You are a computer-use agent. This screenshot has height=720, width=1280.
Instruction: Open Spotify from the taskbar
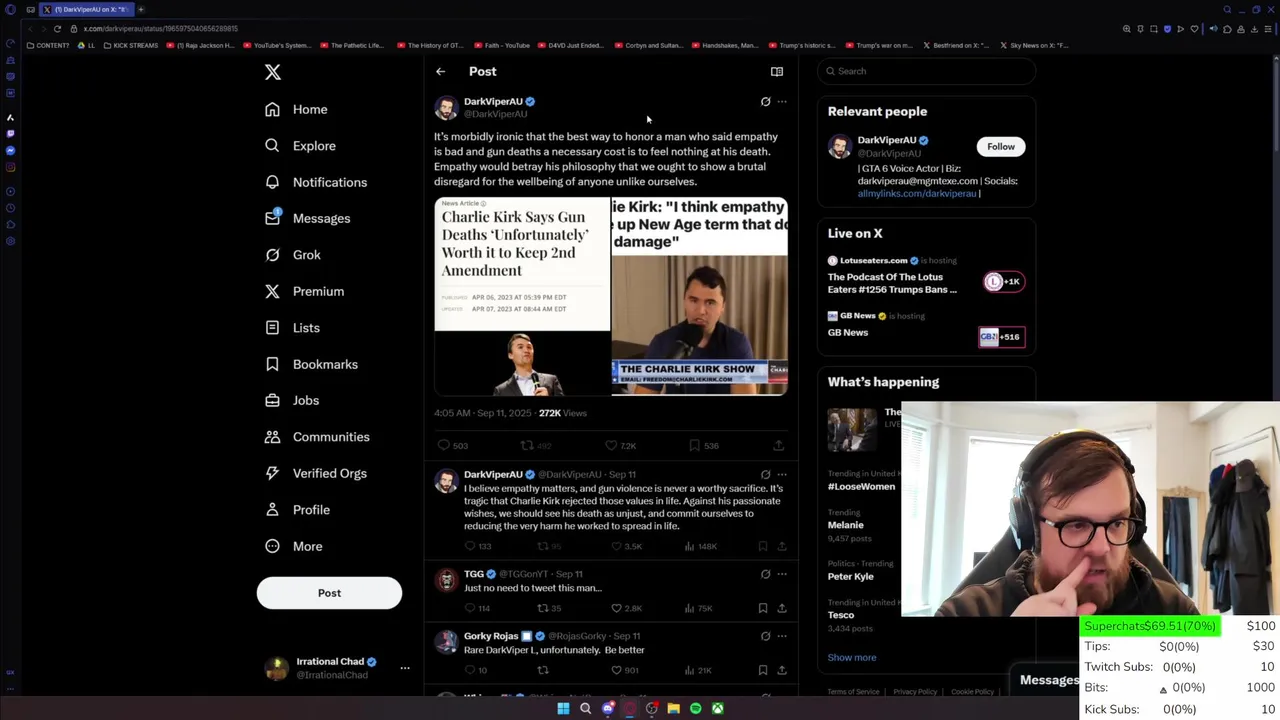(x=696, y=708)
